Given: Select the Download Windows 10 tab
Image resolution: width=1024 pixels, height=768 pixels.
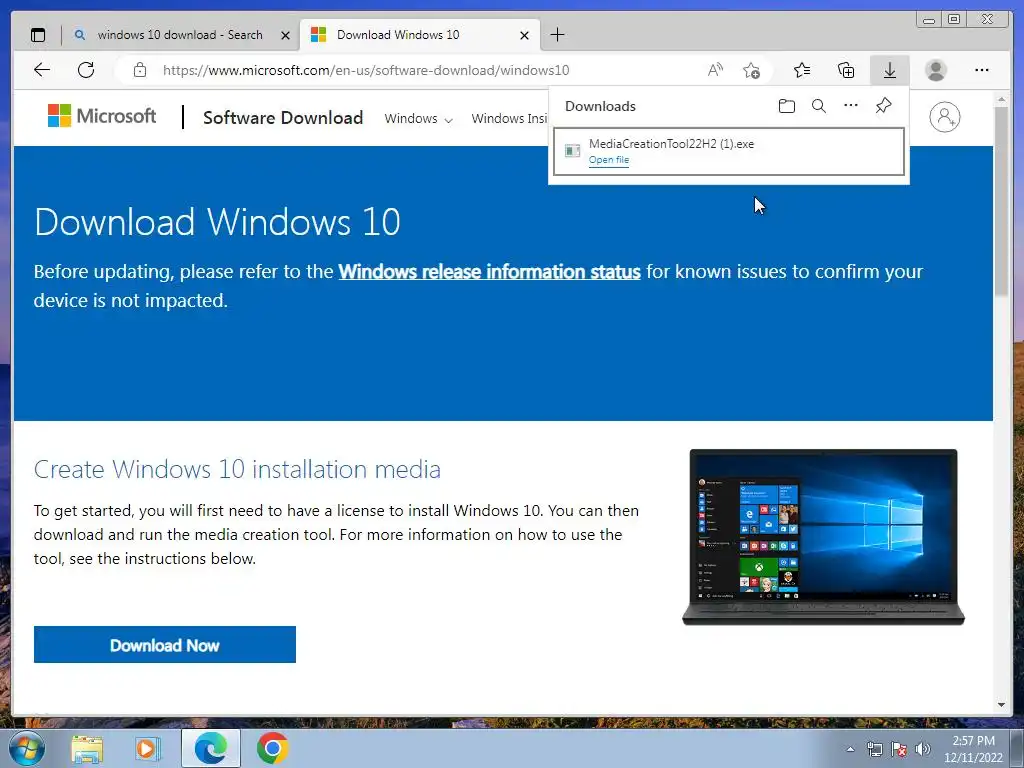Looking at the screenshot, I should tap(419, 35).
